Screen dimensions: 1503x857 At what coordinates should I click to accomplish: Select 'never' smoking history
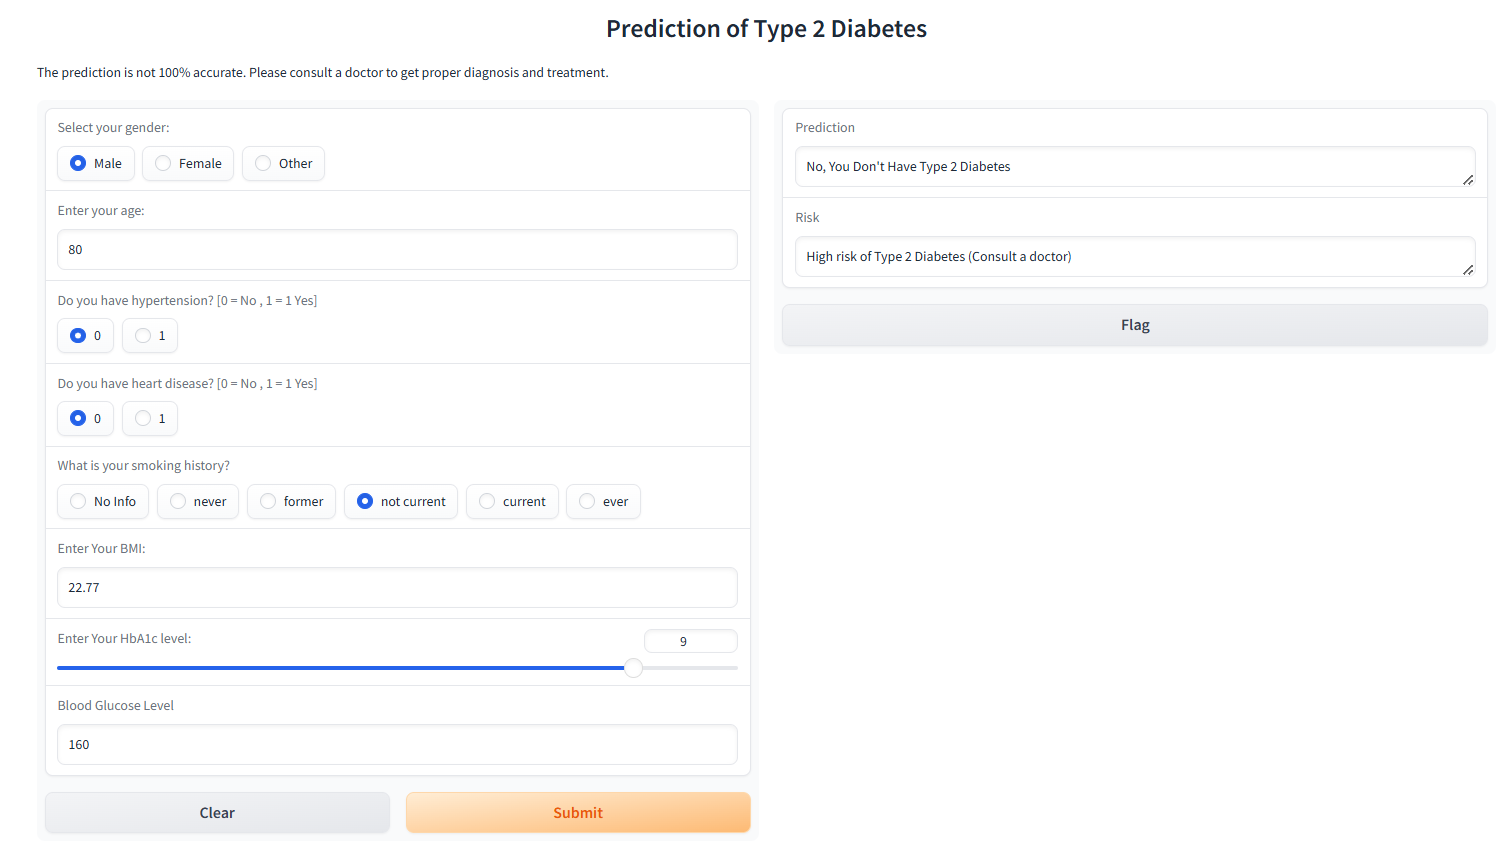[x=178, y=502]
